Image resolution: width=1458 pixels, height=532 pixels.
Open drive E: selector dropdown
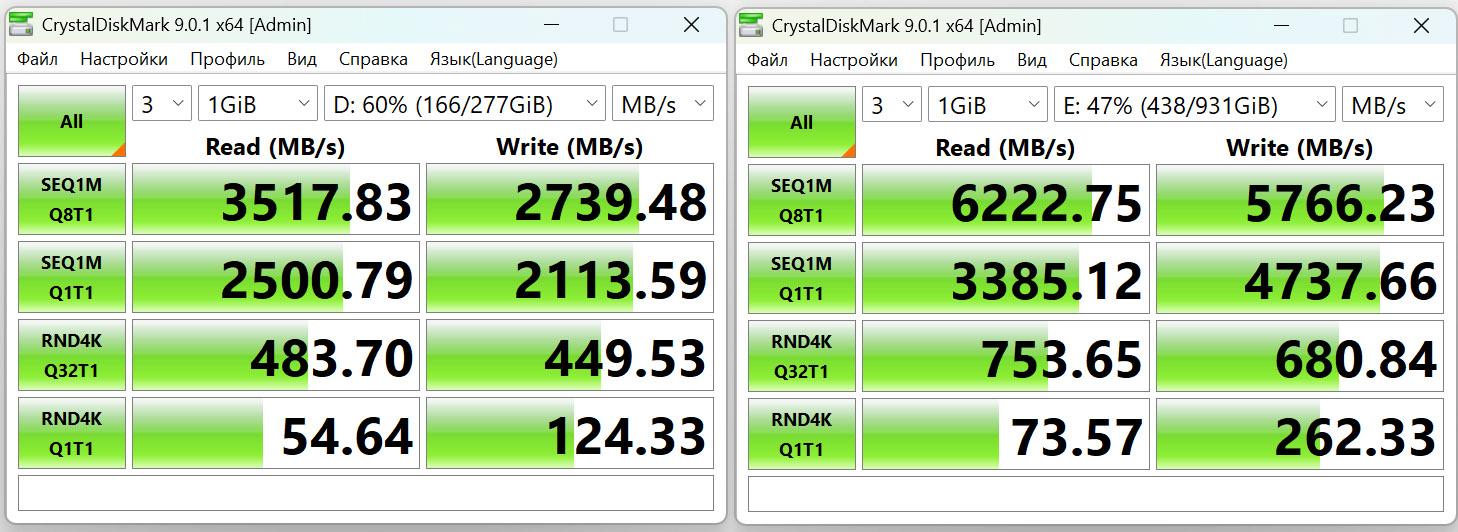pyautogui.click(x=1195, y=104)
